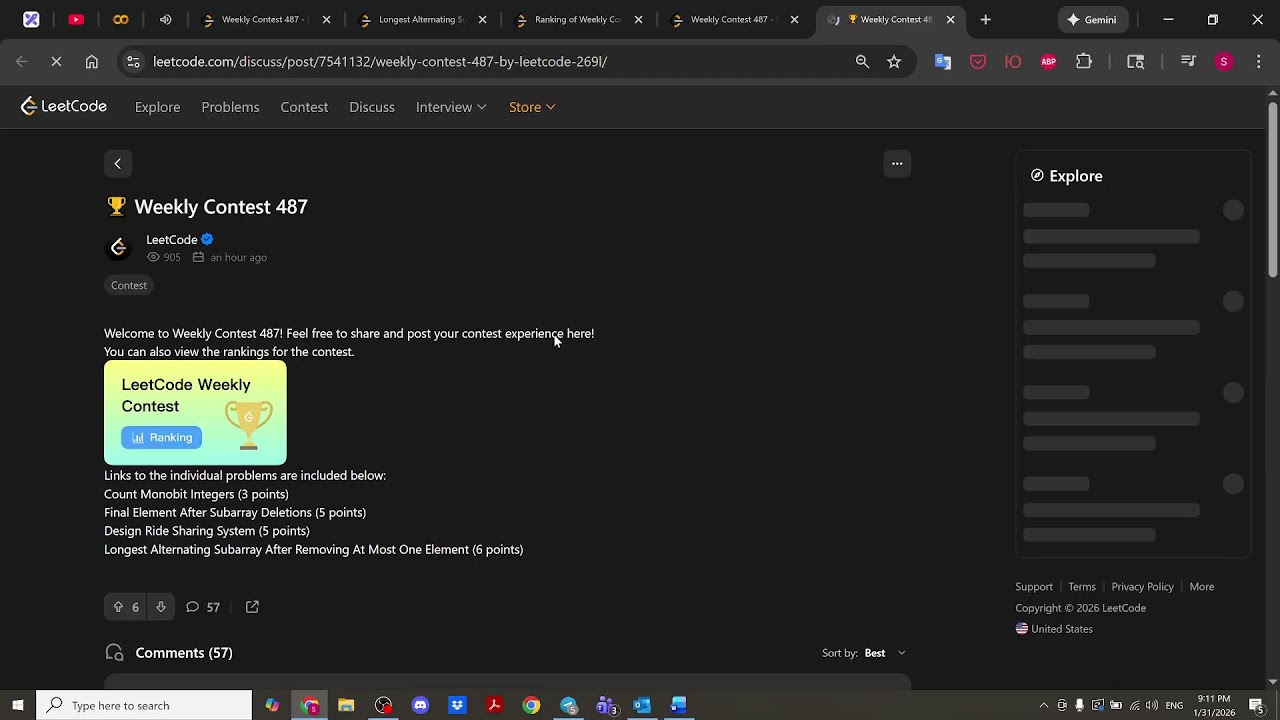Image resolution: width=1280 pixels, height=720 pixels.
Task: Click the page vertical scrollbar
Action: click(1272, 190)
